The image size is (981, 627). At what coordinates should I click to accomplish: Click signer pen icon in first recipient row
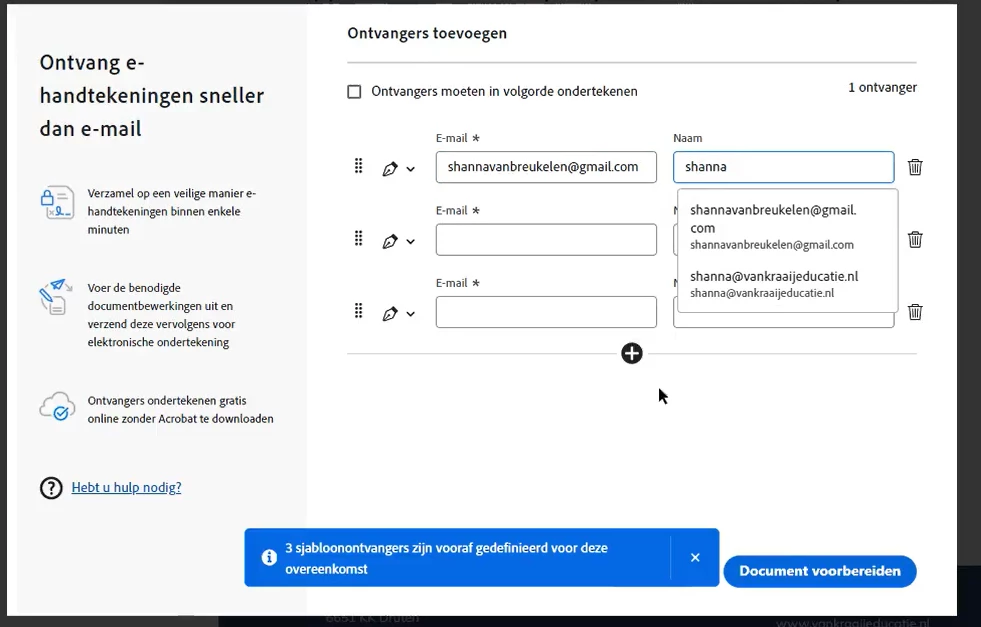pos(390,169)
